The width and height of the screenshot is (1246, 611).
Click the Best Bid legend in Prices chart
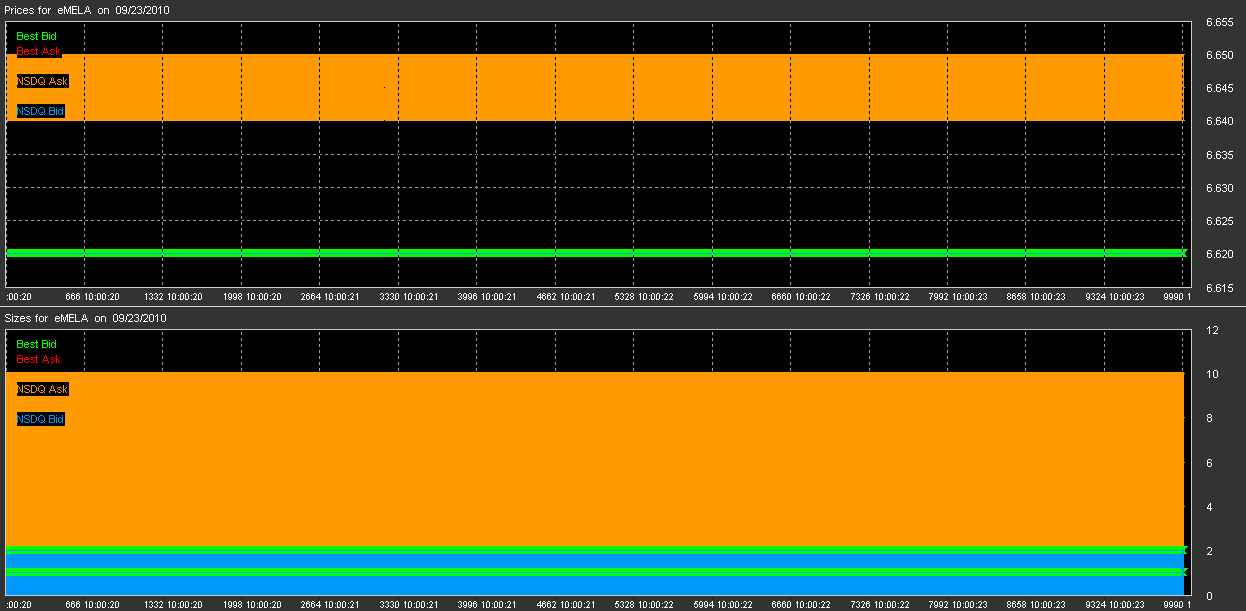36,36
